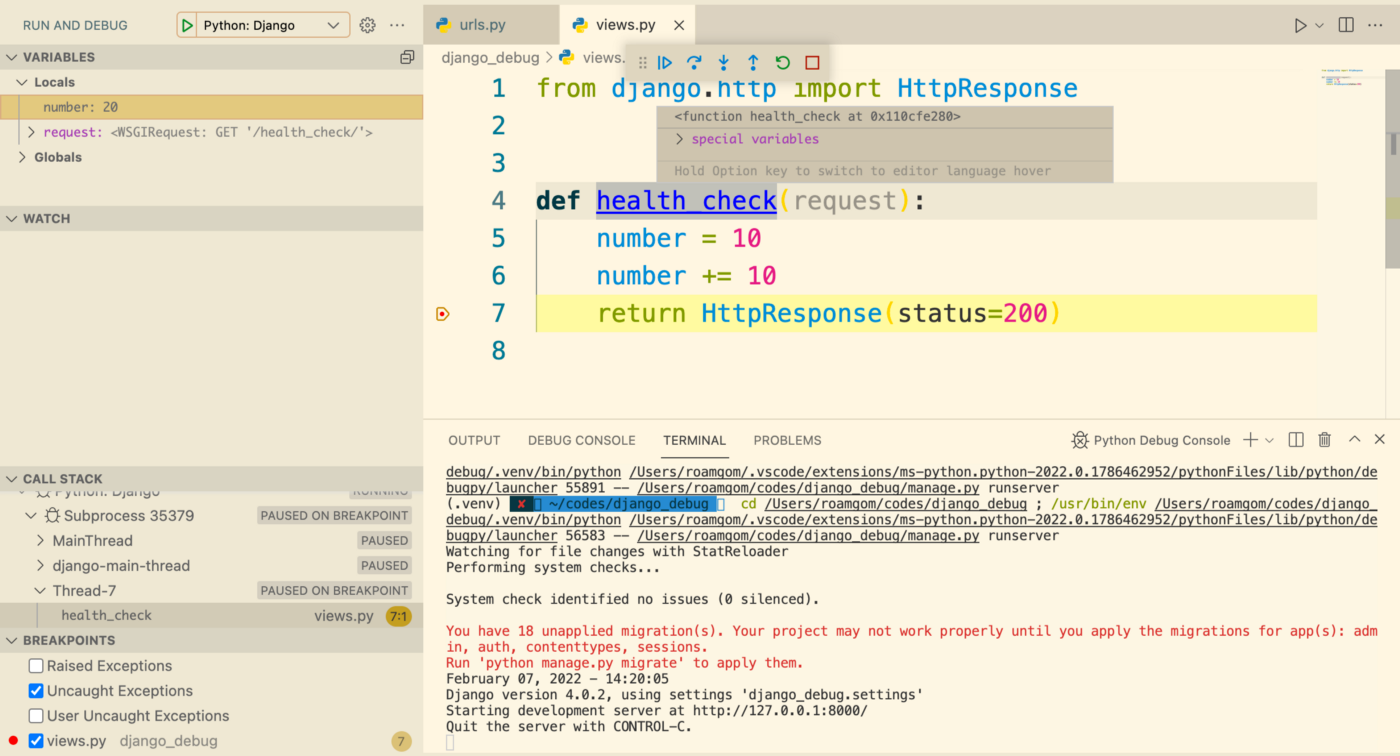Disable Uncaught Exceptions breakpoint
Viewport: 1400px width, 756px height.
point(36,691)
